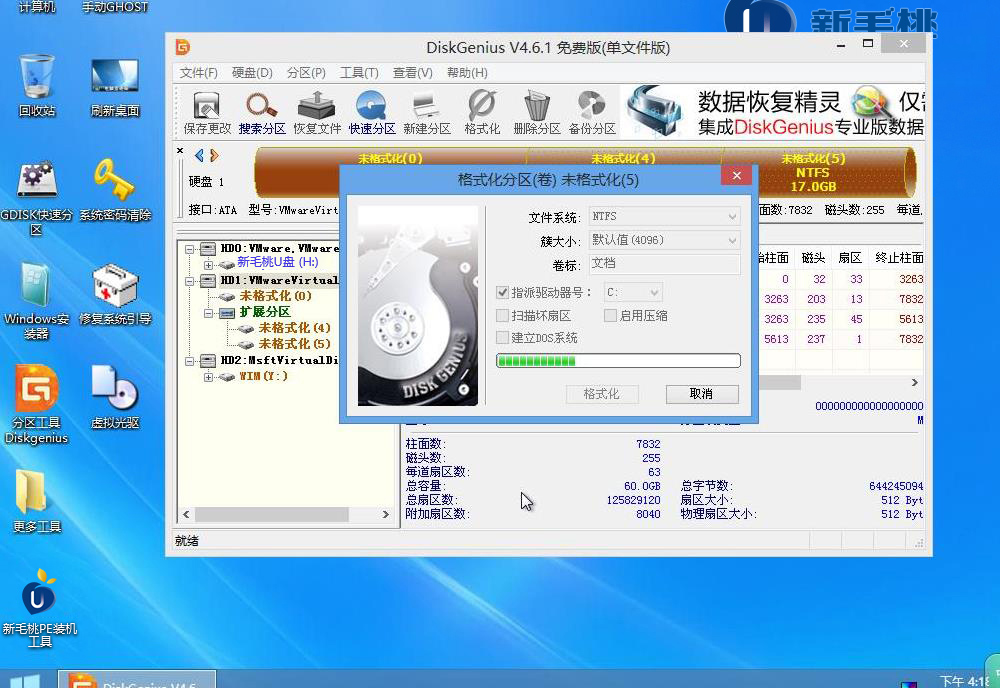This screenshot has height=688, width=1000.
Task: Choose New Partition (新建分区) toolbar icon
Action: pos(427,112)
